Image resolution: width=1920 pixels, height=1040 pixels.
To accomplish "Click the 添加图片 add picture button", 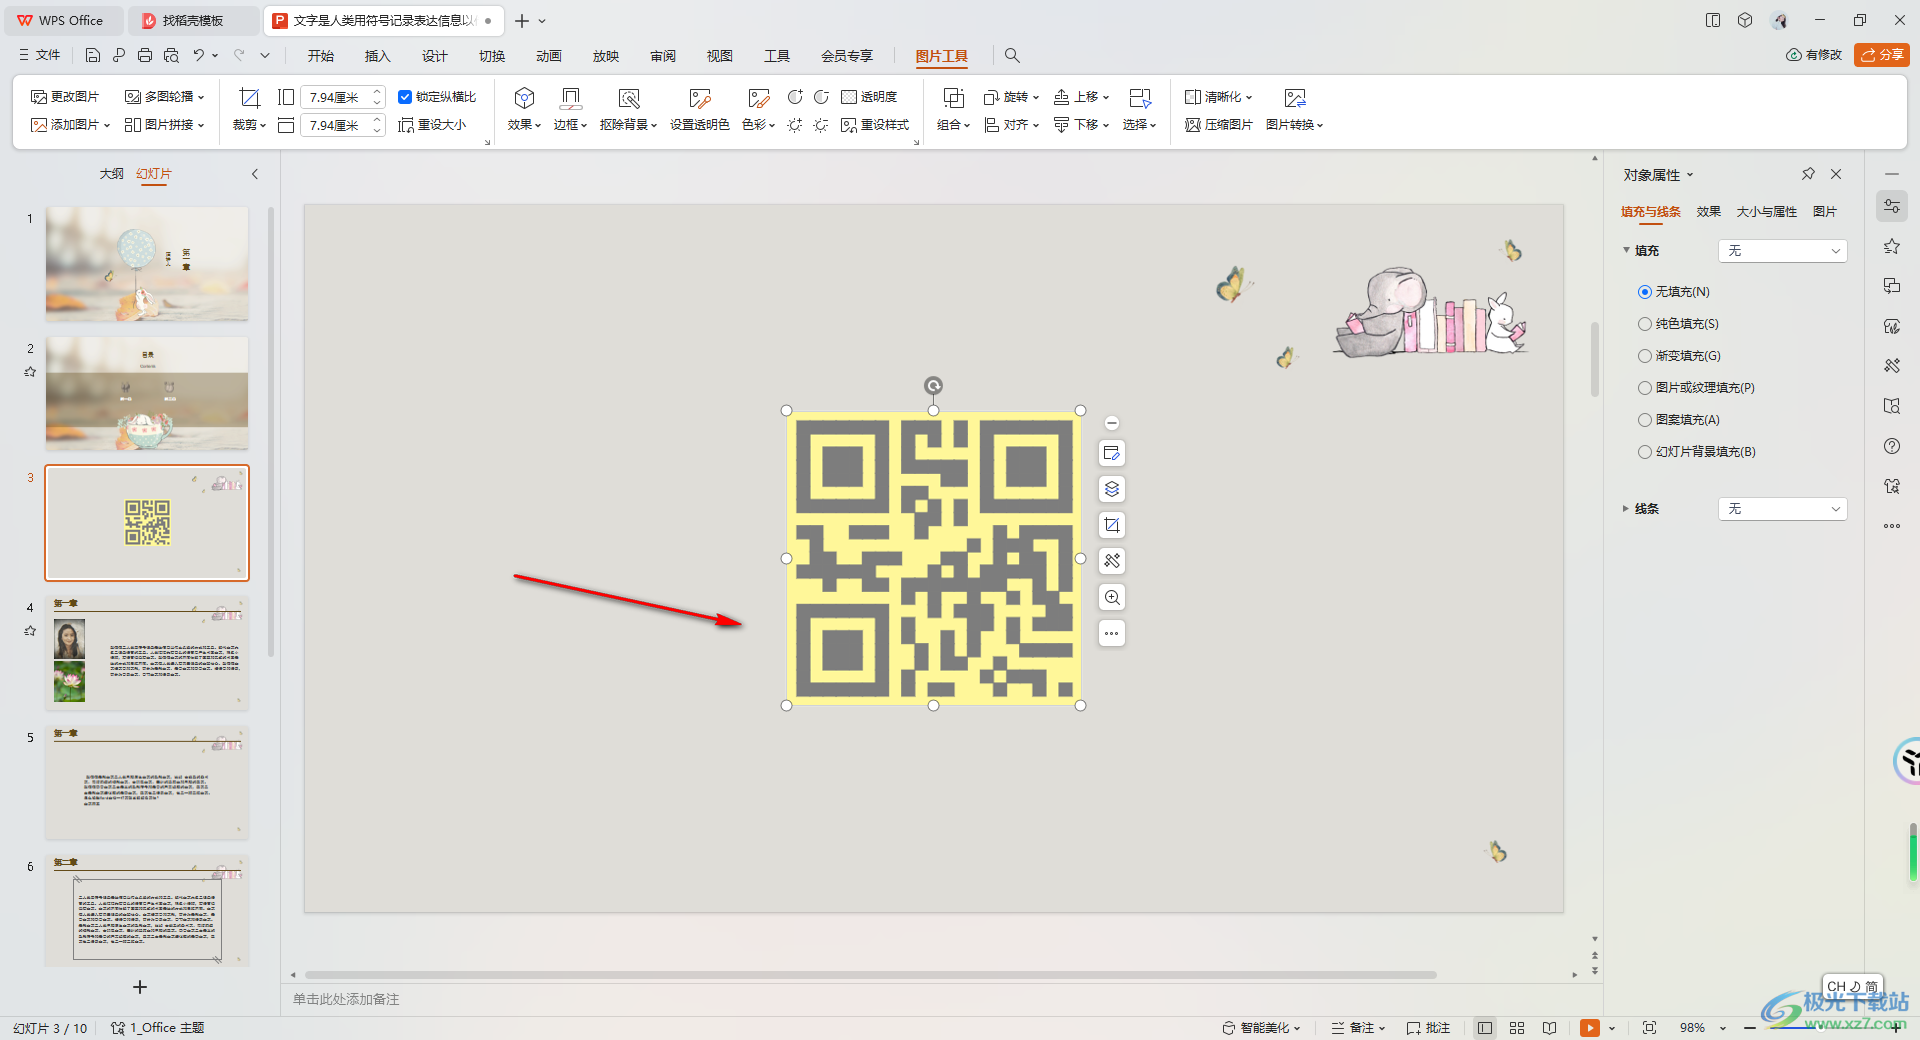I will (70, 125).
